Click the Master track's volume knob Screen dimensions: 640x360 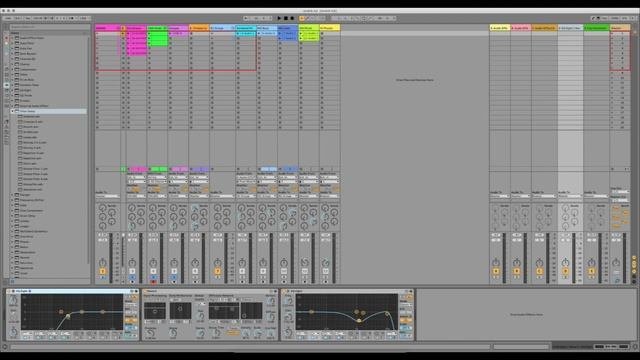click(x=616, y=263)
